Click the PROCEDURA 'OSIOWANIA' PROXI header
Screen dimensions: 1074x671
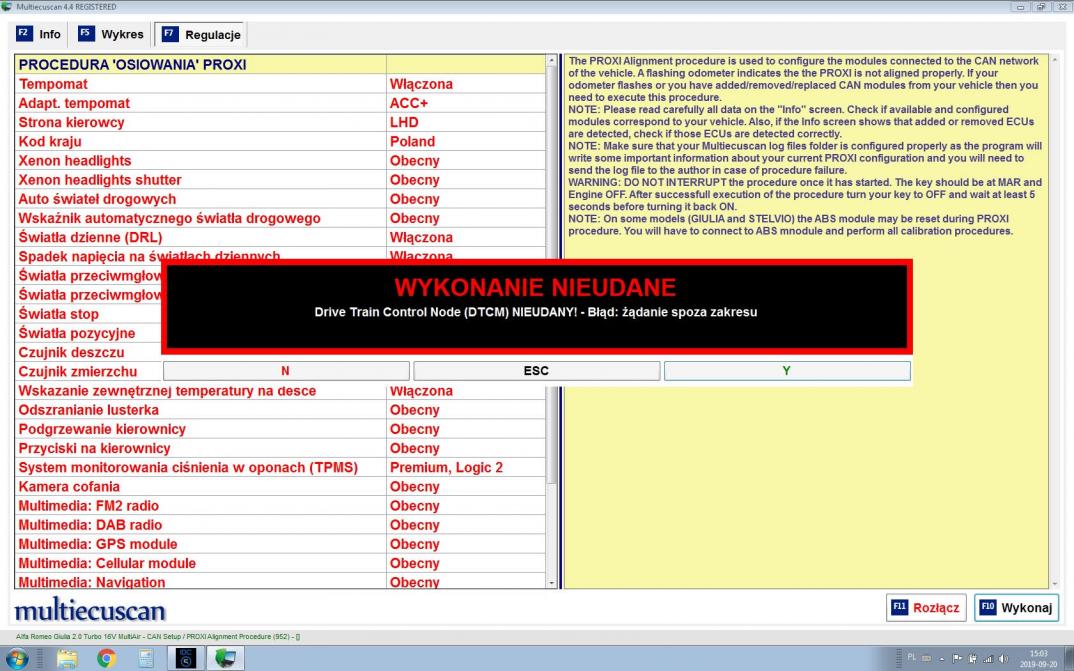pos(200,64)
